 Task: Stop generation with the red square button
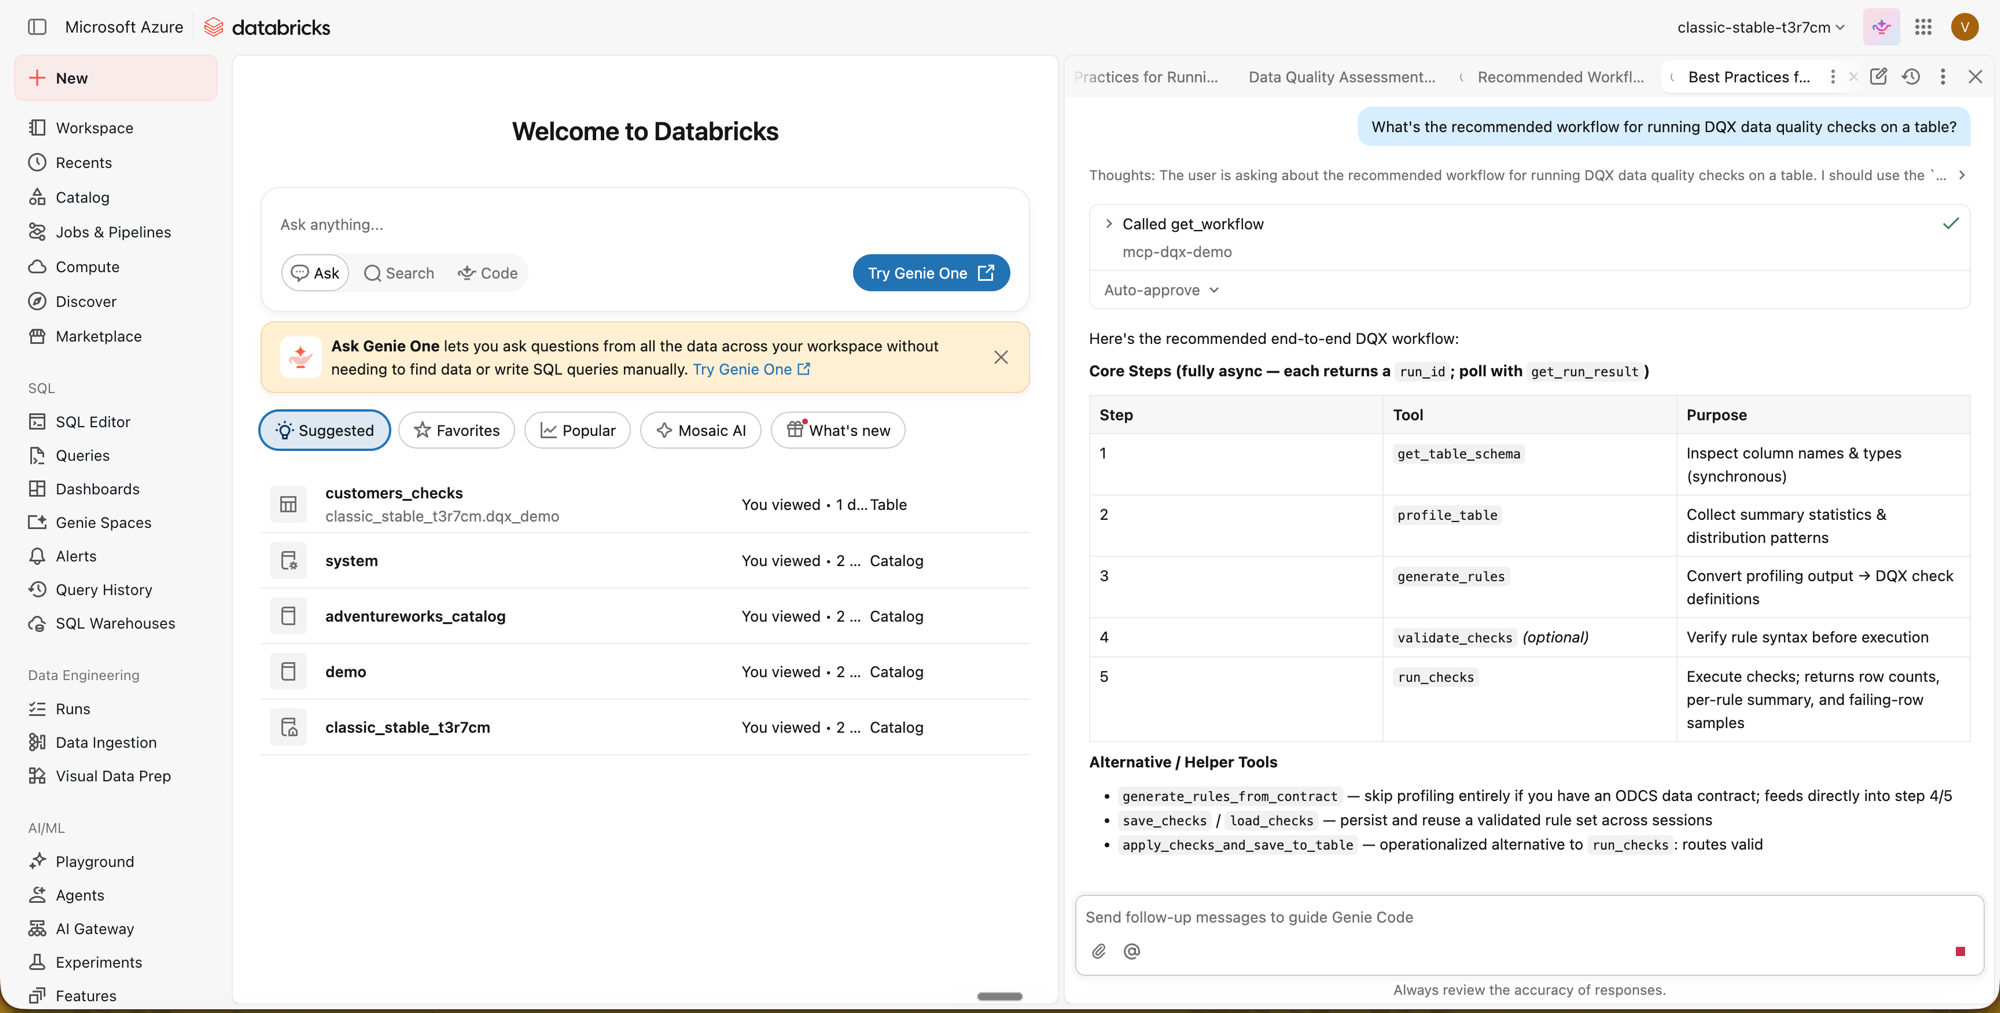(x=1960, y=951)
